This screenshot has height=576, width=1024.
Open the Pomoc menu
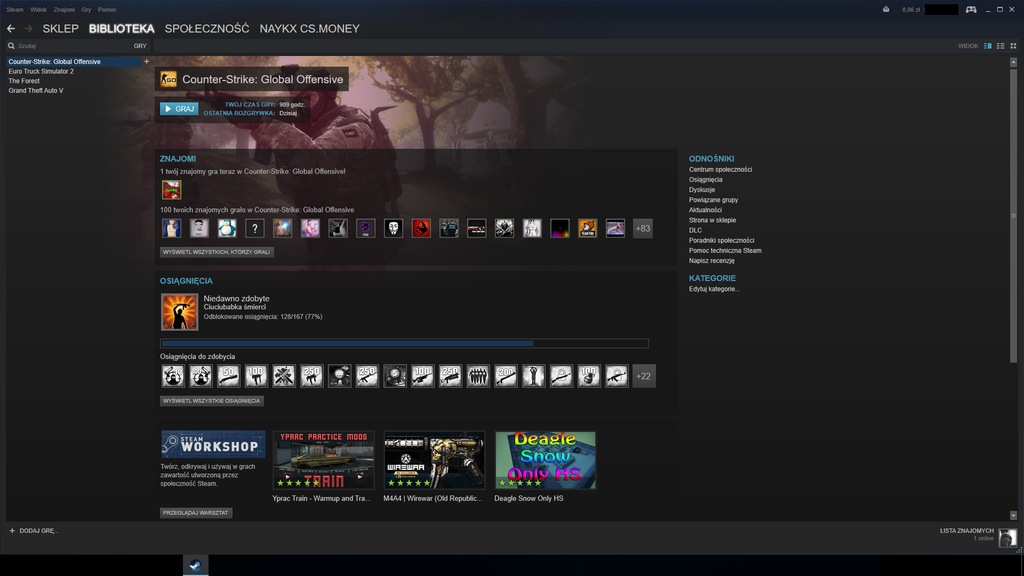pyautogui.click(x=107, y=10)
